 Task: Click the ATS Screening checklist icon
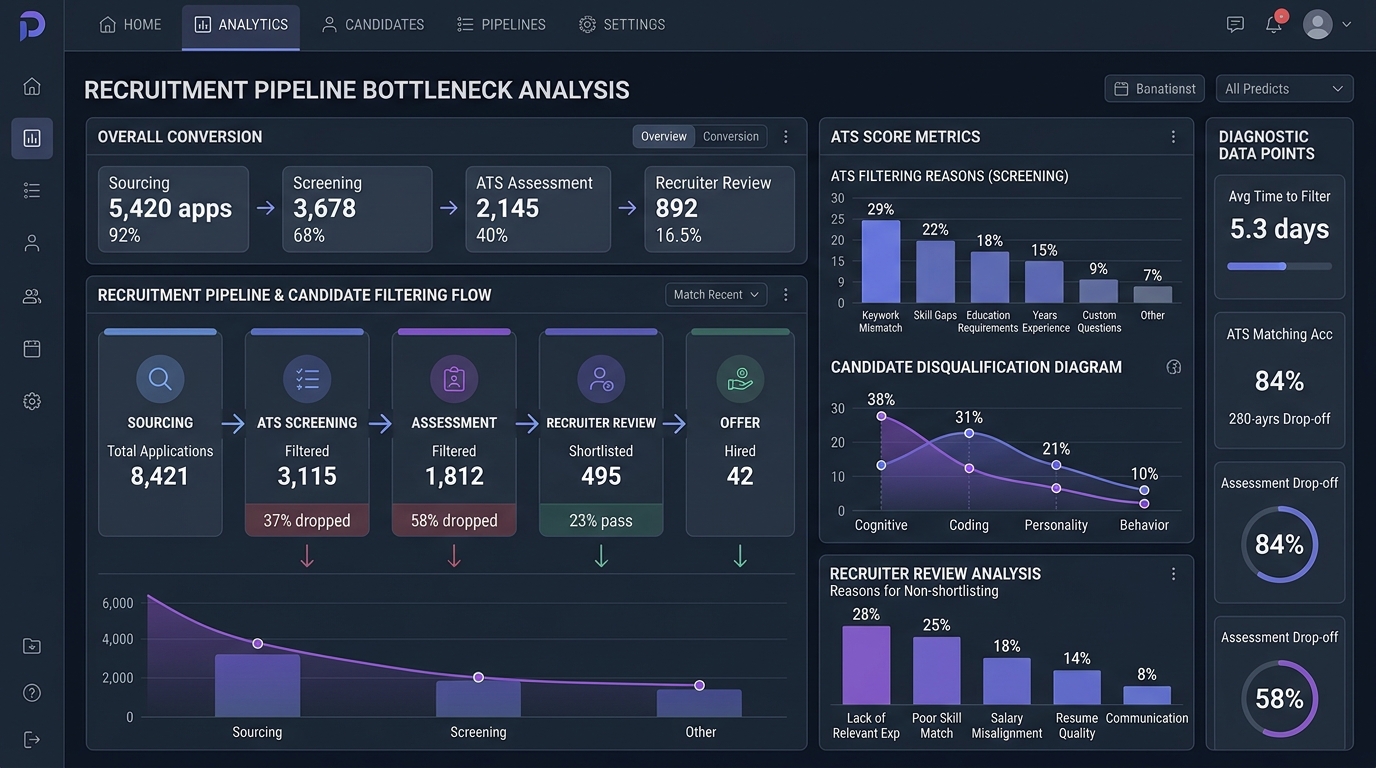307,379
